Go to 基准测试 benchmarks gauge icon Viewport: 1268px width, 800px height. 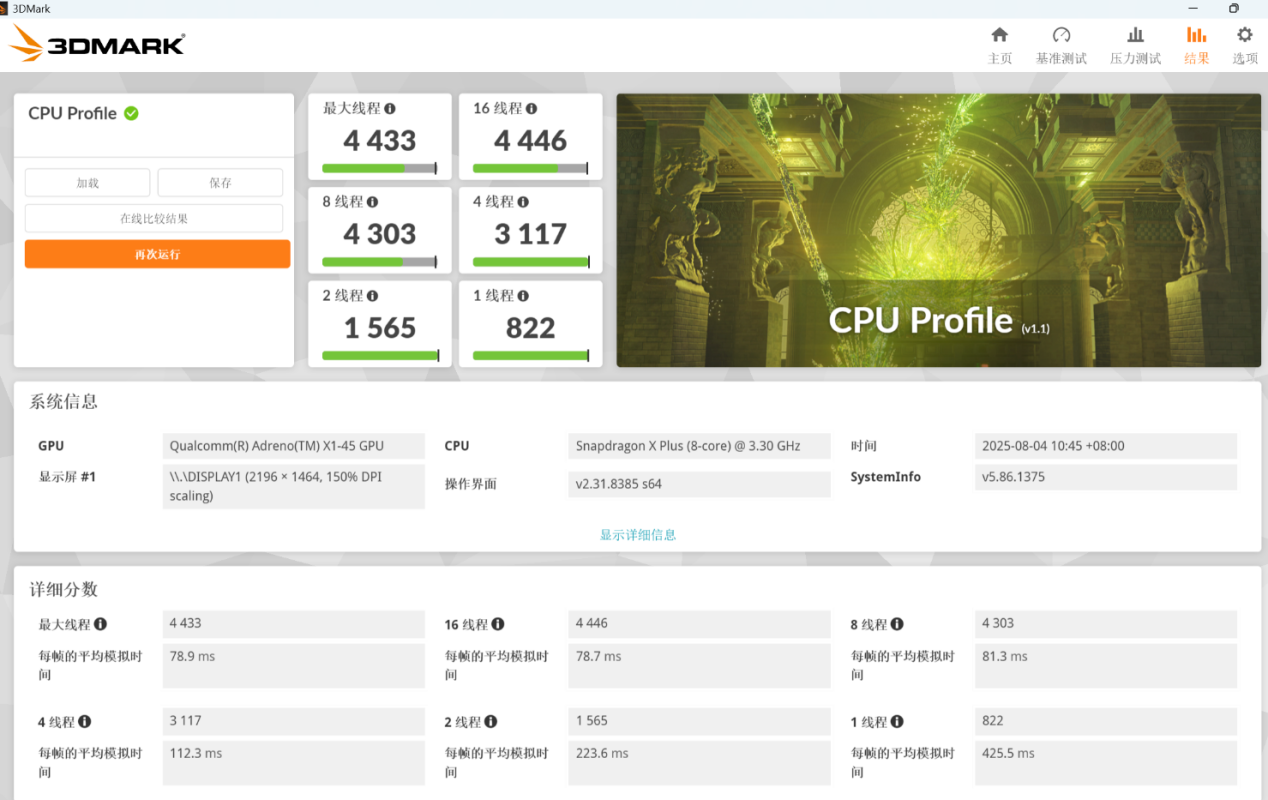click(1061, 35)
